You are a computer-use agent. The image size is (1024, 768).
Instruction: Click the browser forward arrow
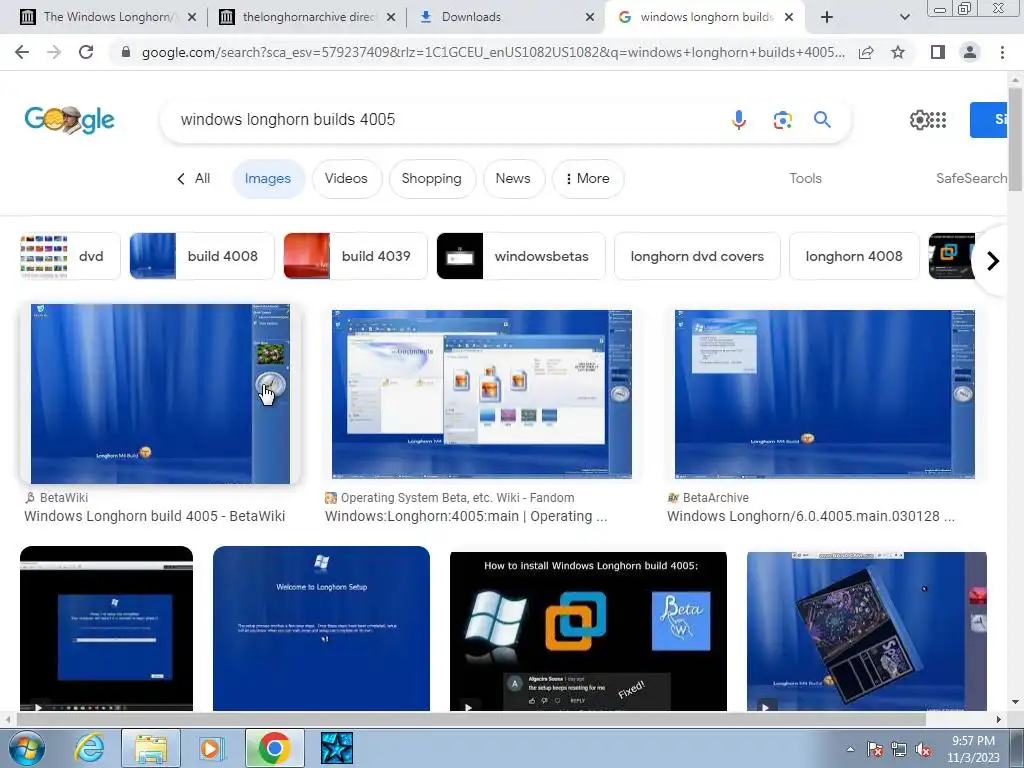pyautogui.click(x=54, y=52)
